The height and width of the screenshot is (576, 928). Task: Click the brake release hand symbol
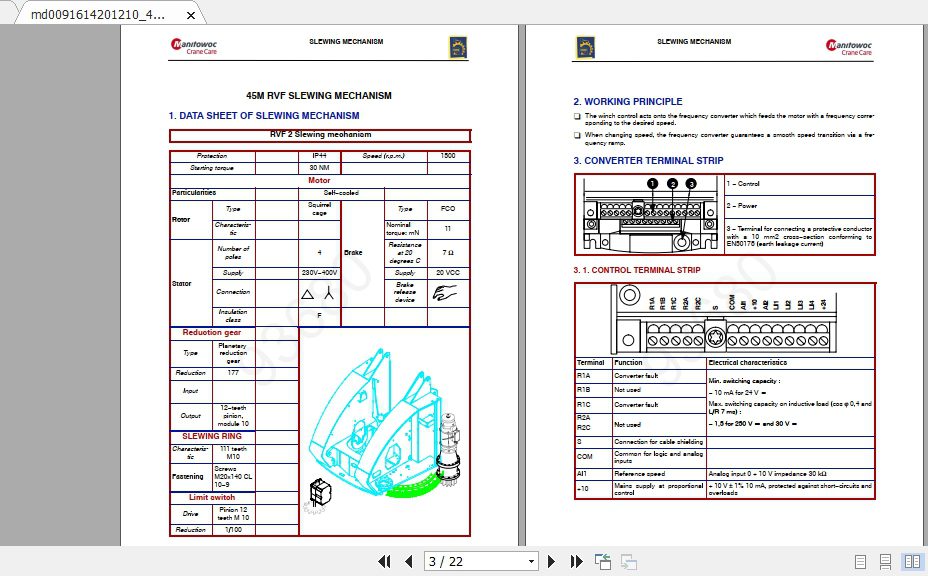pyautogui.click(x=444, y=292)
